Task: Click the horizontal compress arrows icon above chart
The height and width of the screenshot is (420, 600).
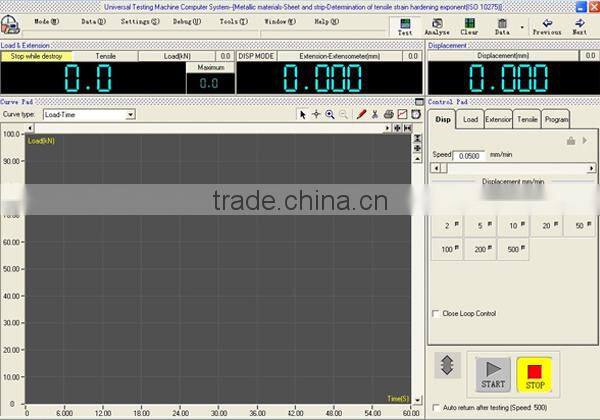Action: point(408,128)
